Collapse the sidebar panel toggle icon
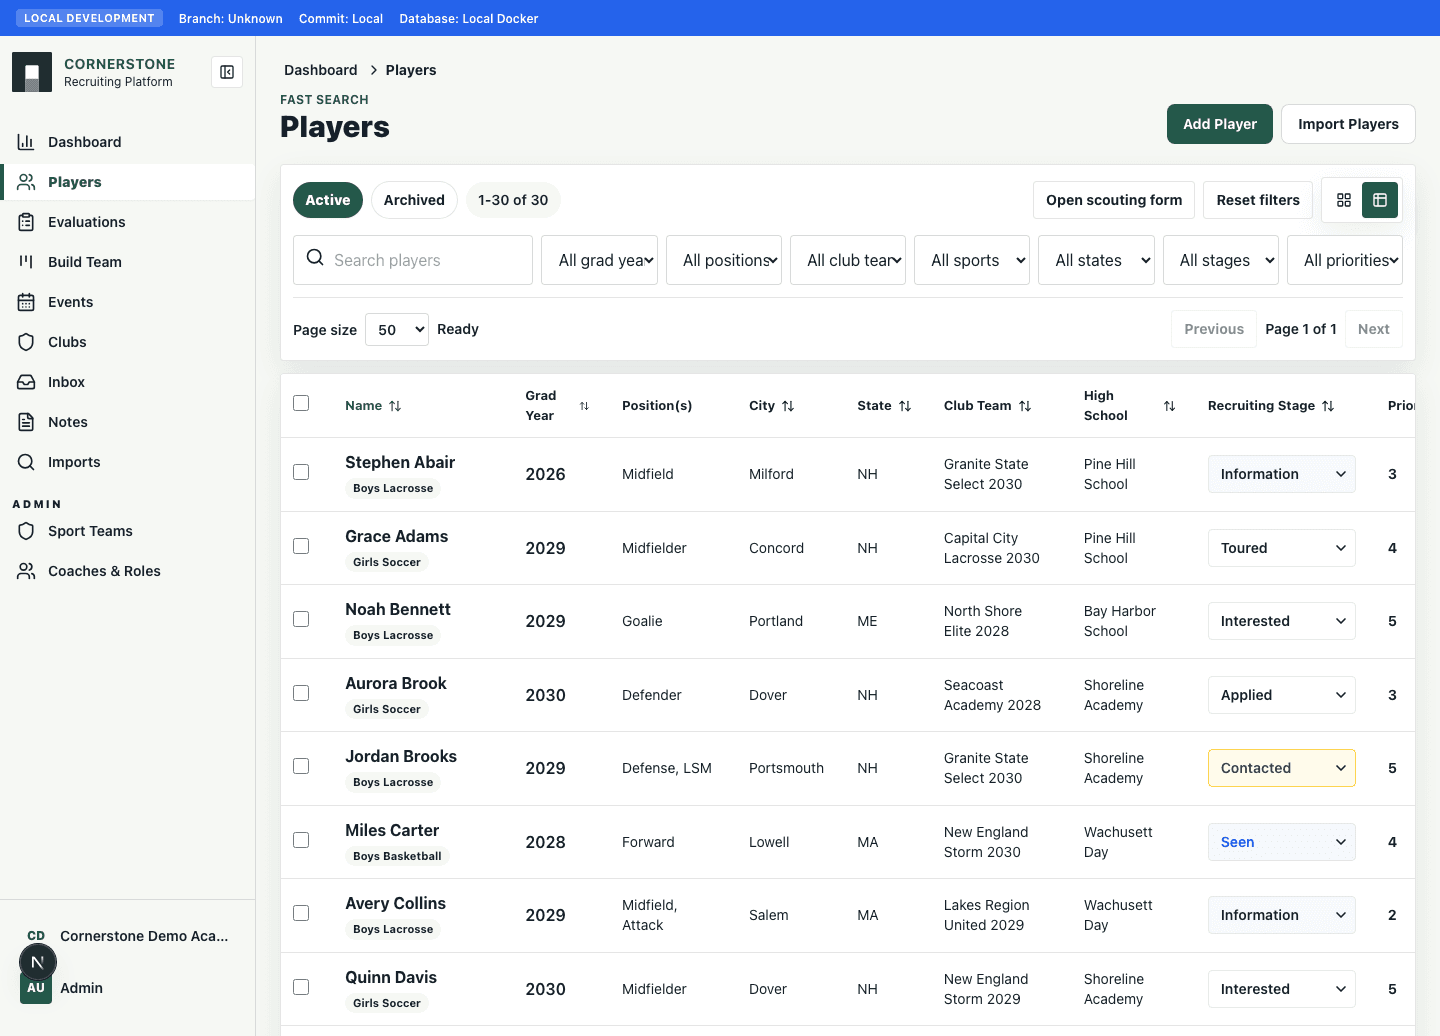The image size is (1440, 1036). coord(227,72)
